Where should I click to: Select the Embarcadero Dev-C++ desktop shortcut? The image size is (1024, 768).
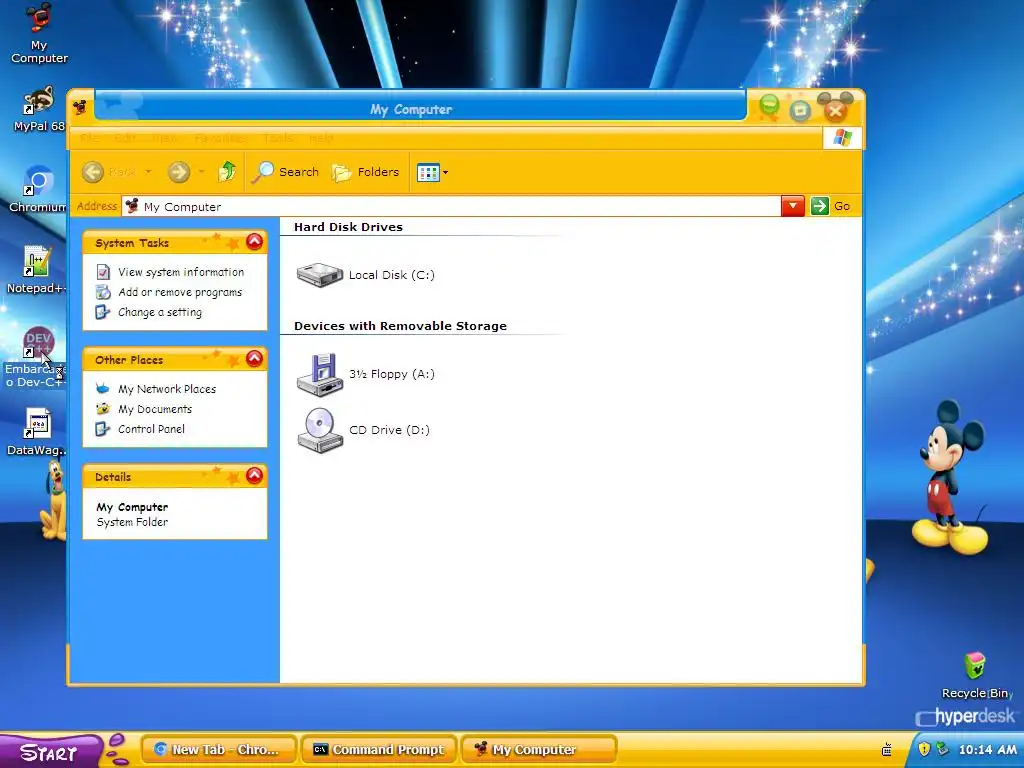coord(36,357)
